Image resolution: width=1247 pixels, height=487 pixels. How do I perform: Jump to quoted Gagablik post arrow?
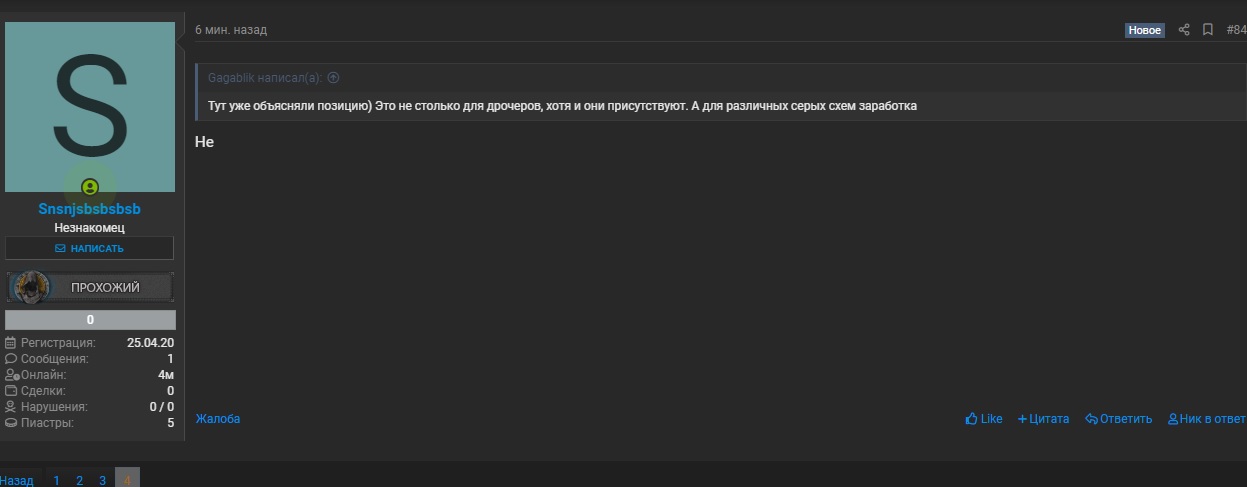point(334,78)
